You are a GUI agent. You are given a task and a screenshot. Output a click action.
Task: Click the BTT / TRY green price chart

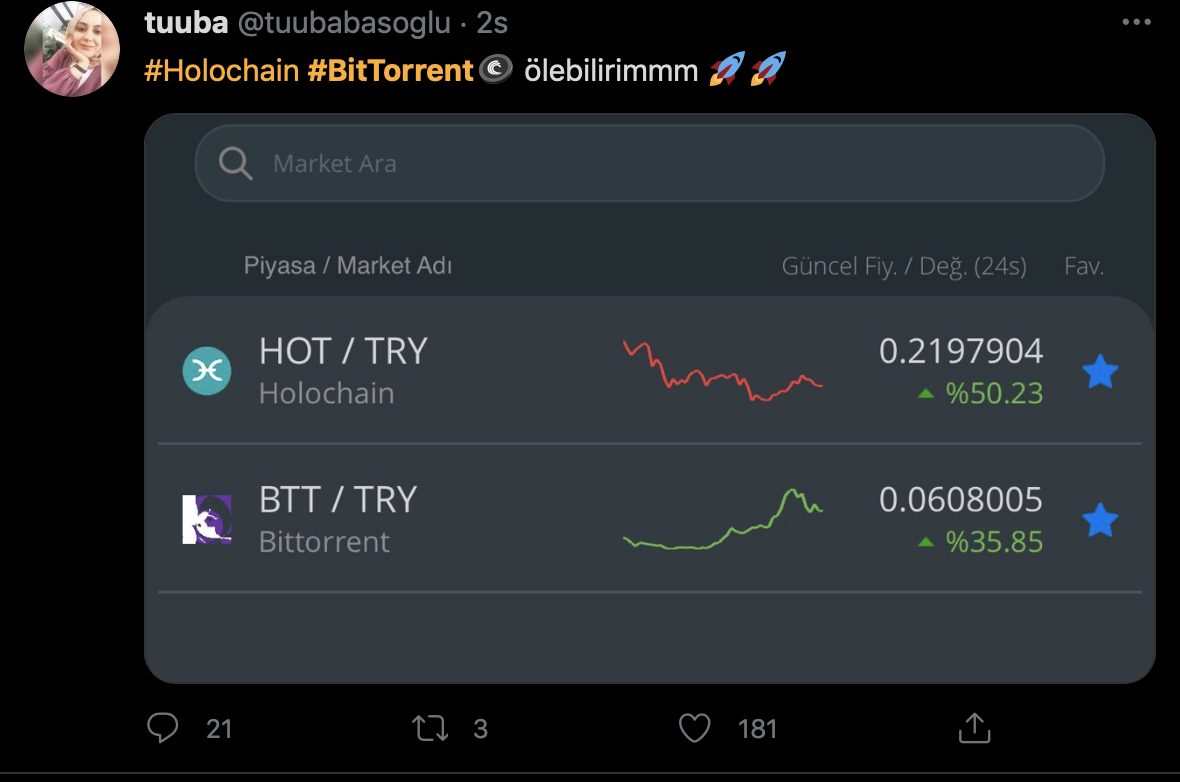(x=722, y=520)
